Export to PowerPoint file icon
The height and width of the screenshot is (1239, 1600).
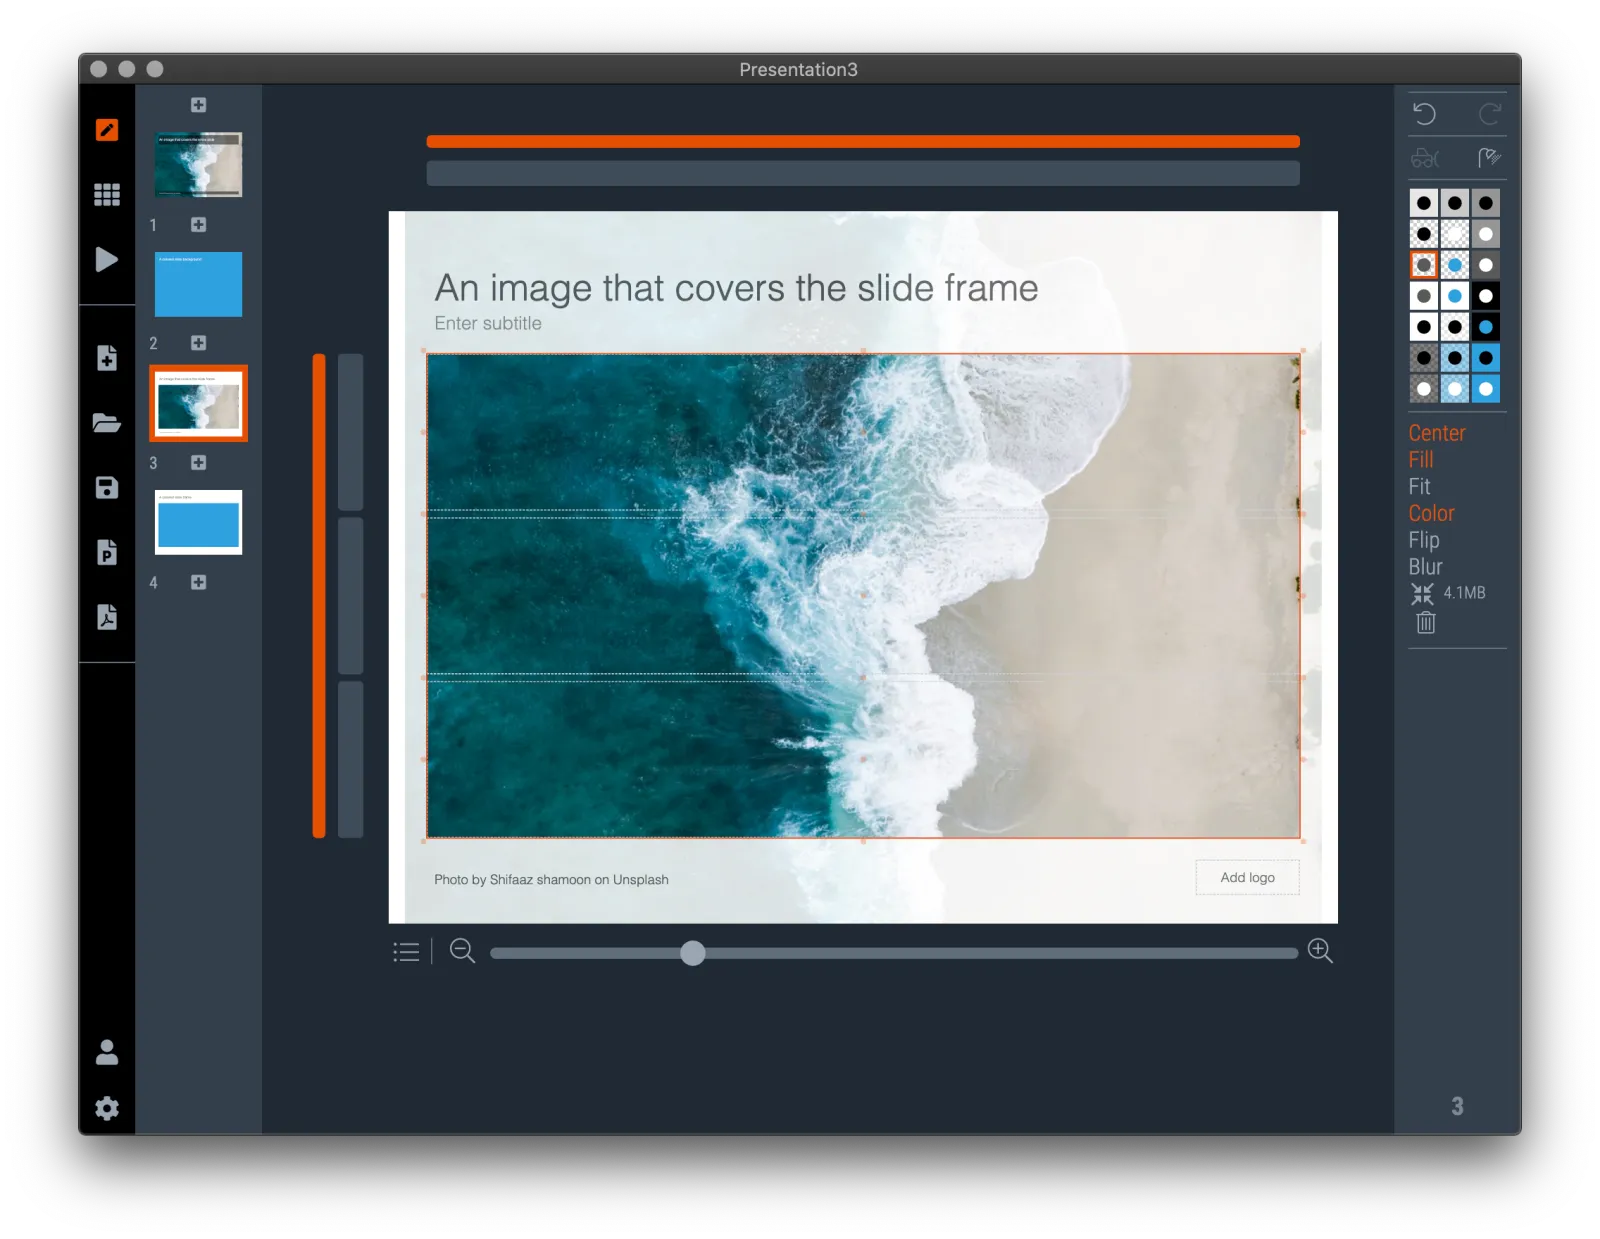coord(107,552)
